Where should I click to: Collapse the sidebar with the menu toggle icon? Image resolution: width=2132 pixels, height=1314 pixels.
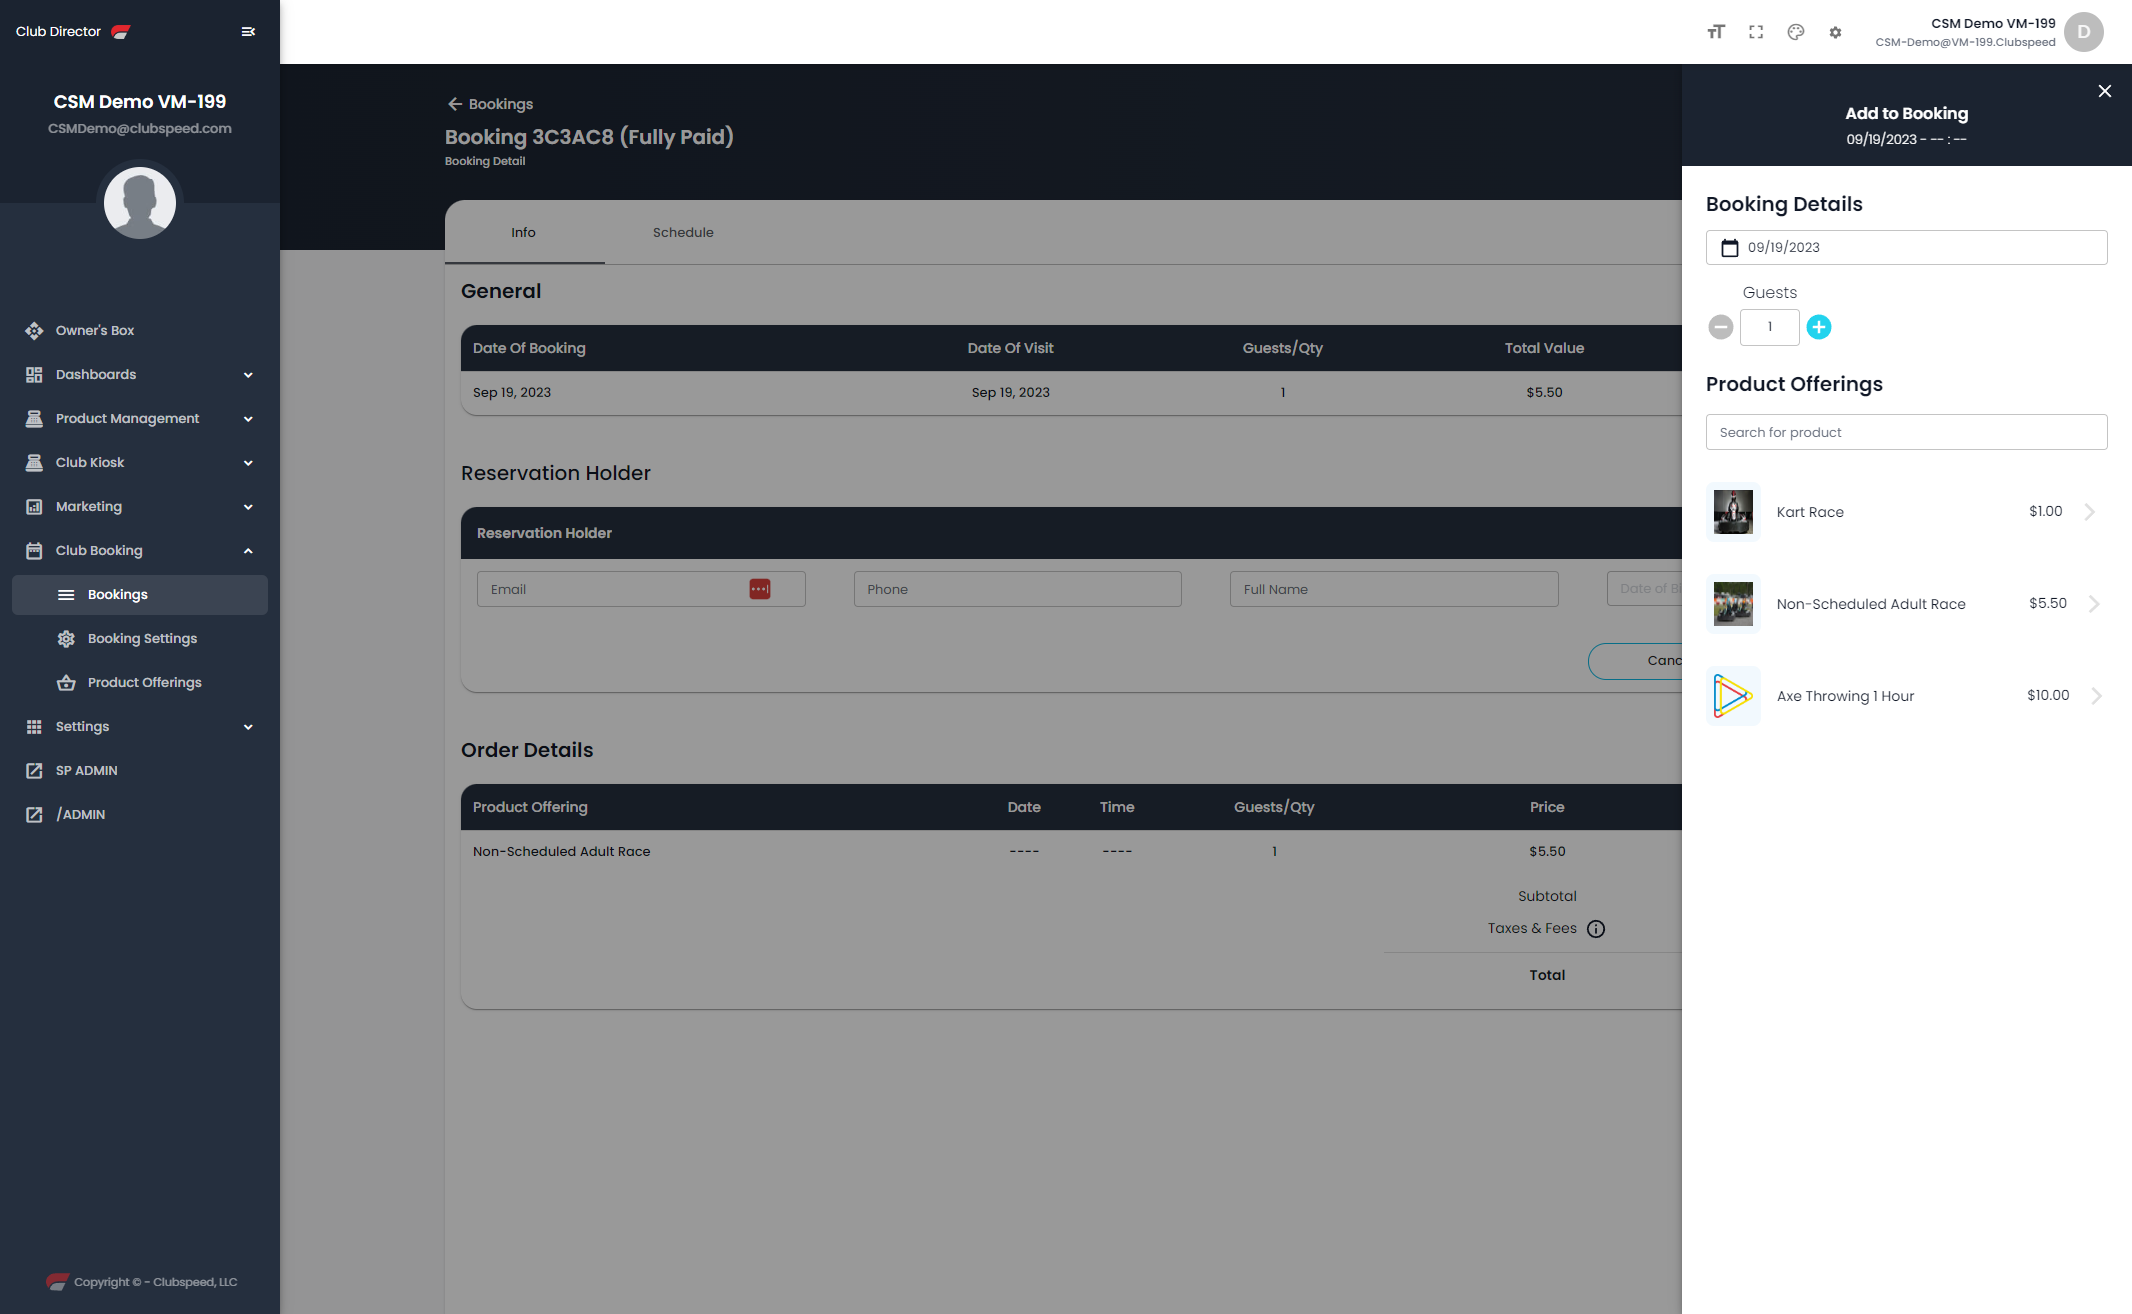248,32
